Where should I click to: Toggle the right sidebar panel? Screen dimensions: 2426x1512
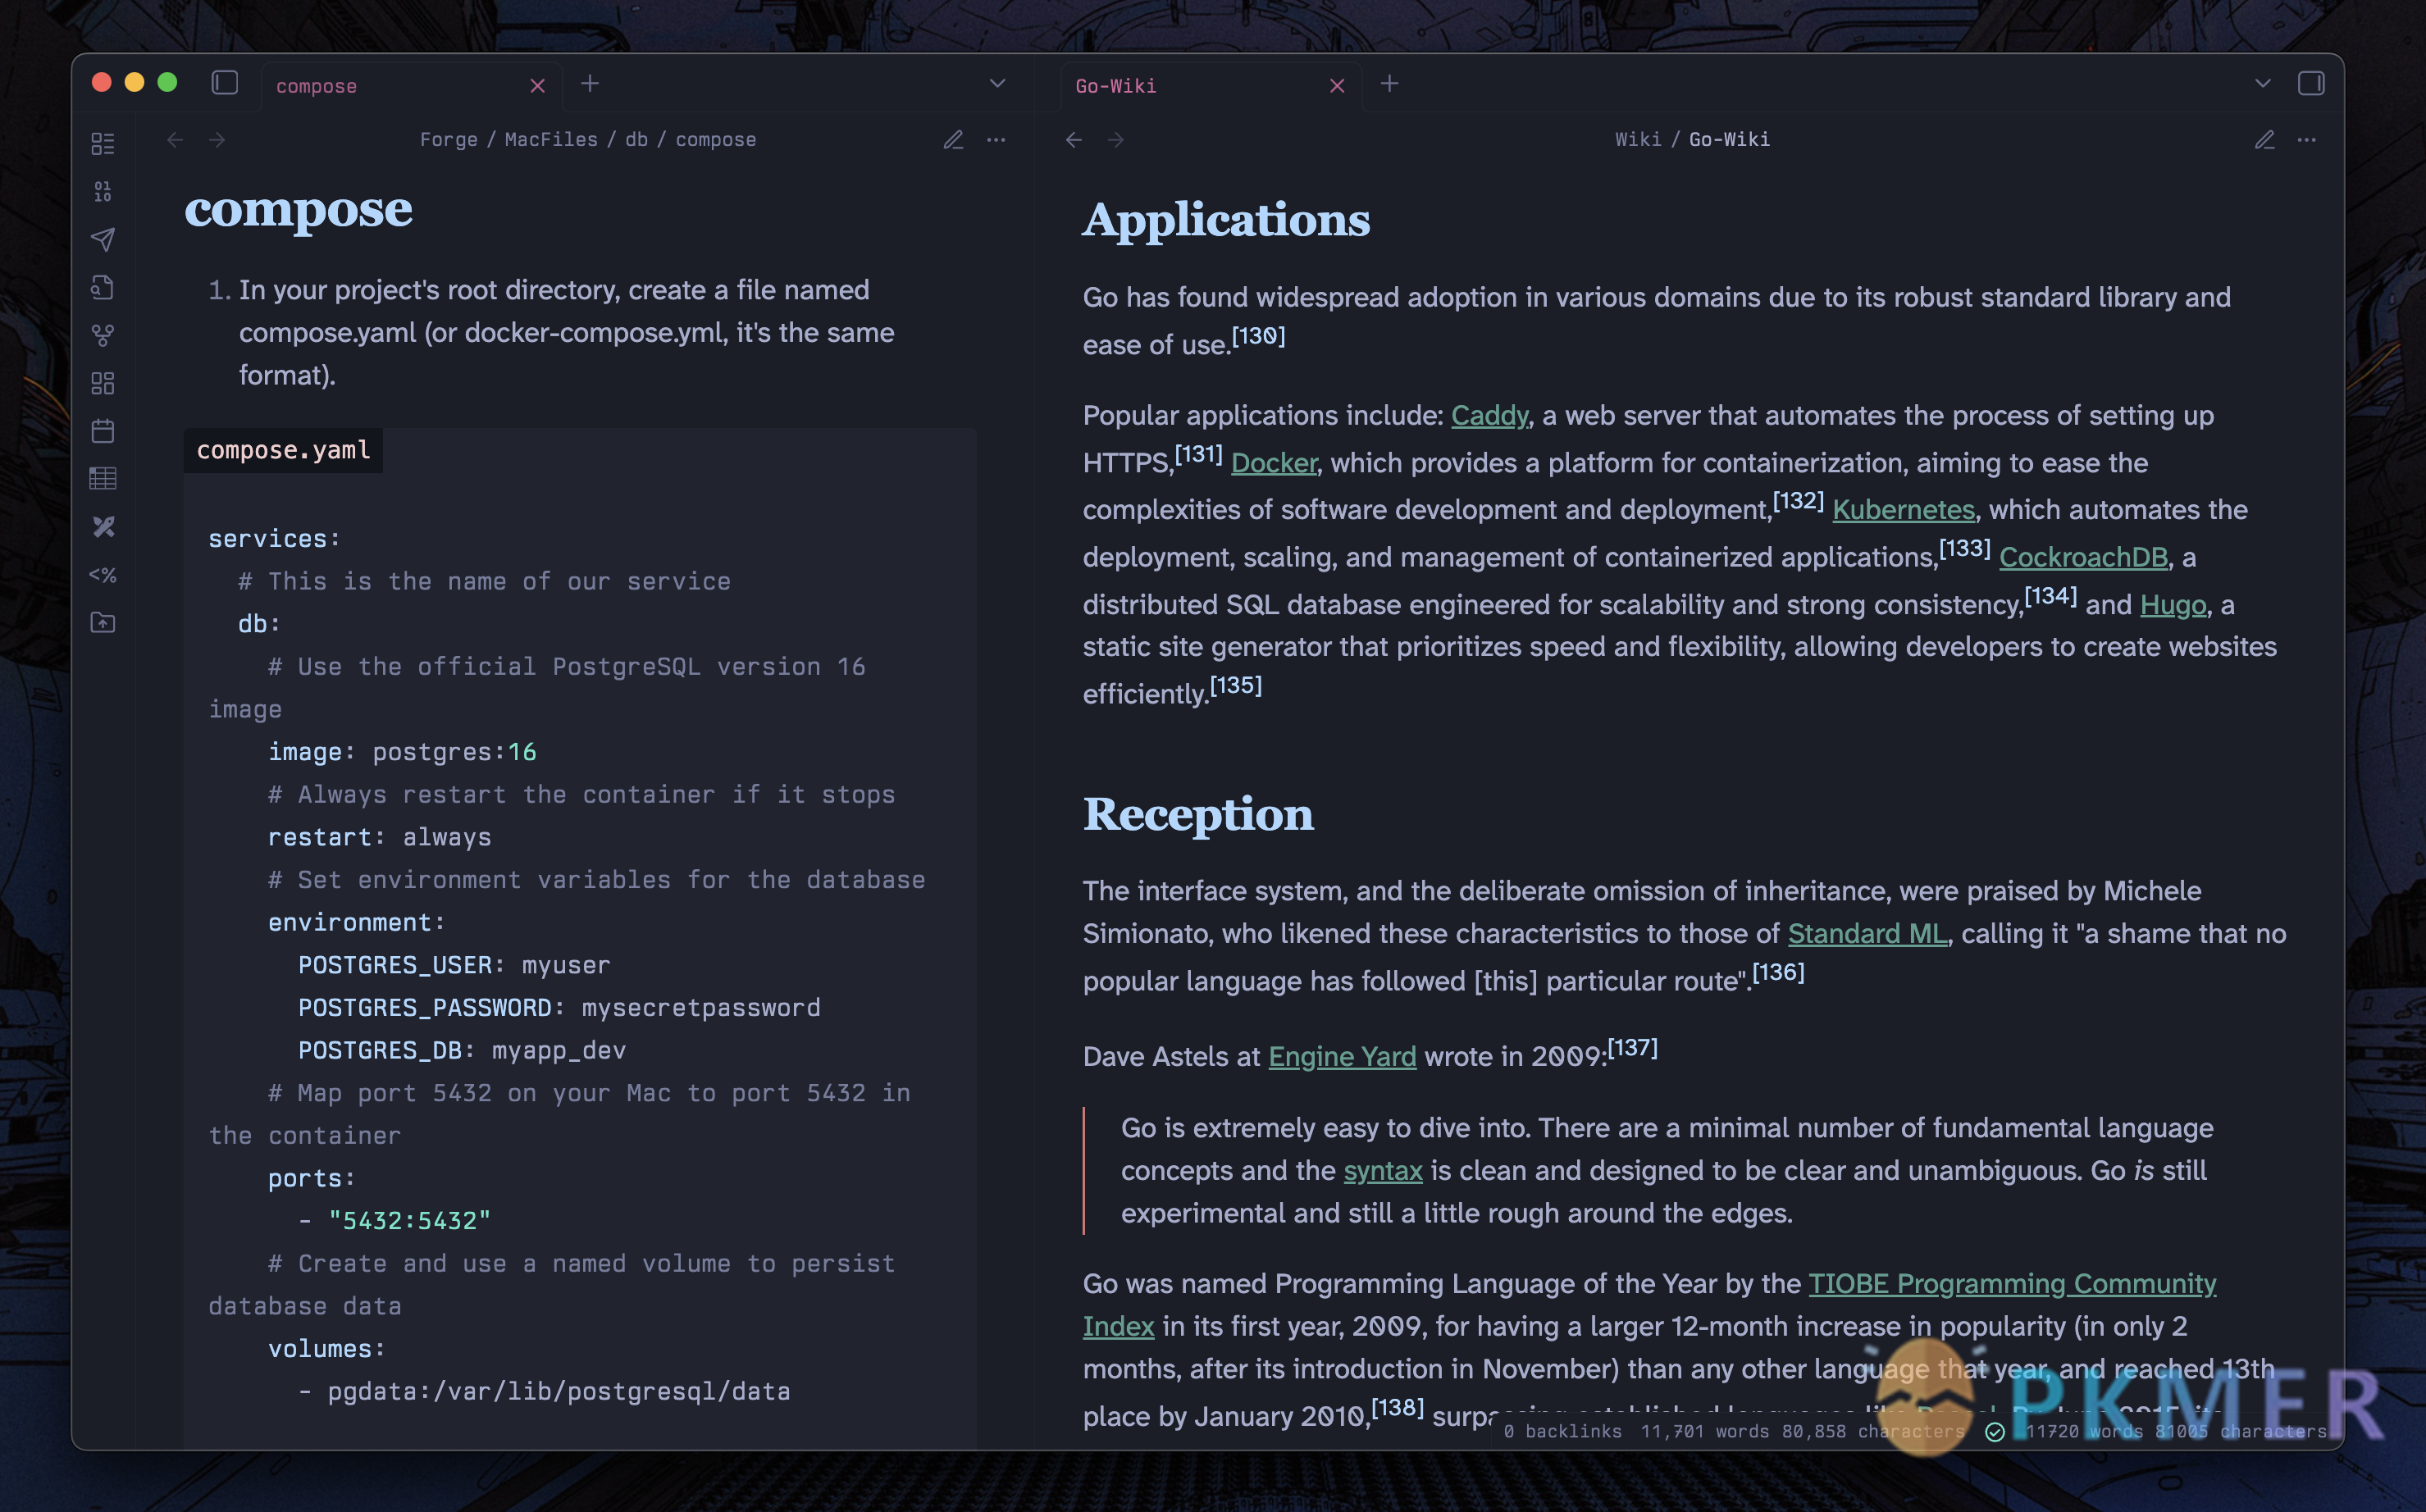(2310, 84)
